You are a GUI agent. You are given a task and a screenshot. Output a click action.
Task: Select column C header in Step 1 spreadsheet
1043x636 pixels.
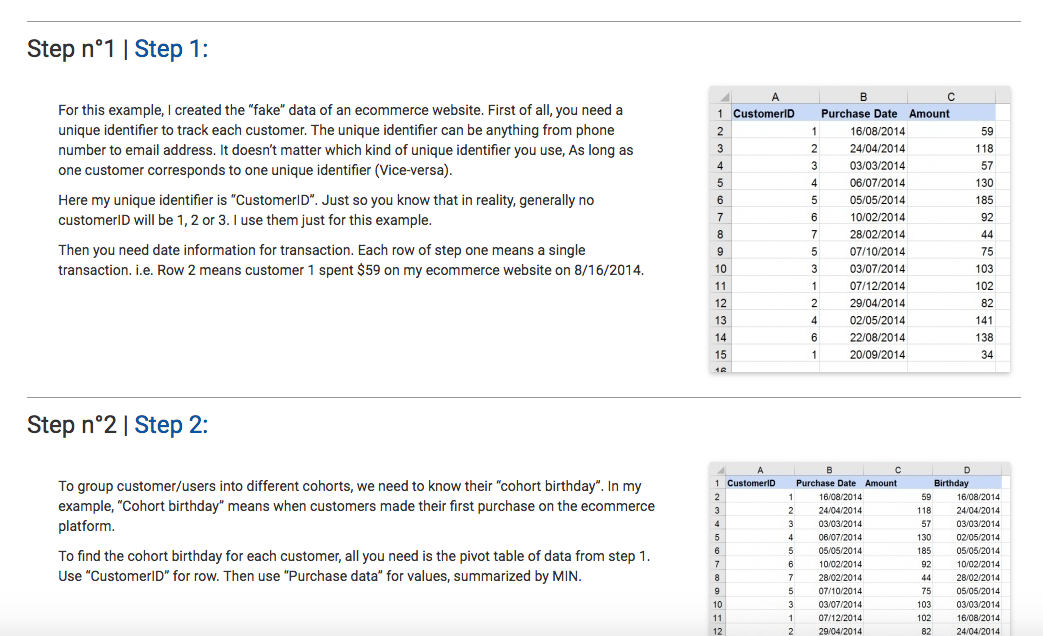pos(951,97)
